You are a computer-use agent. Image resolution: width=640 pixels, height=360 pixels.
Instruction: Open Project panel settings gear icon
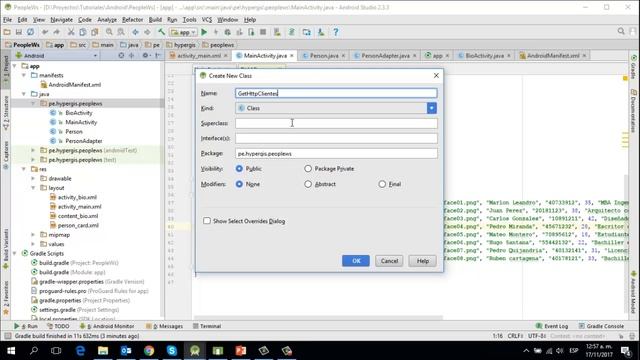pos(145,56)
